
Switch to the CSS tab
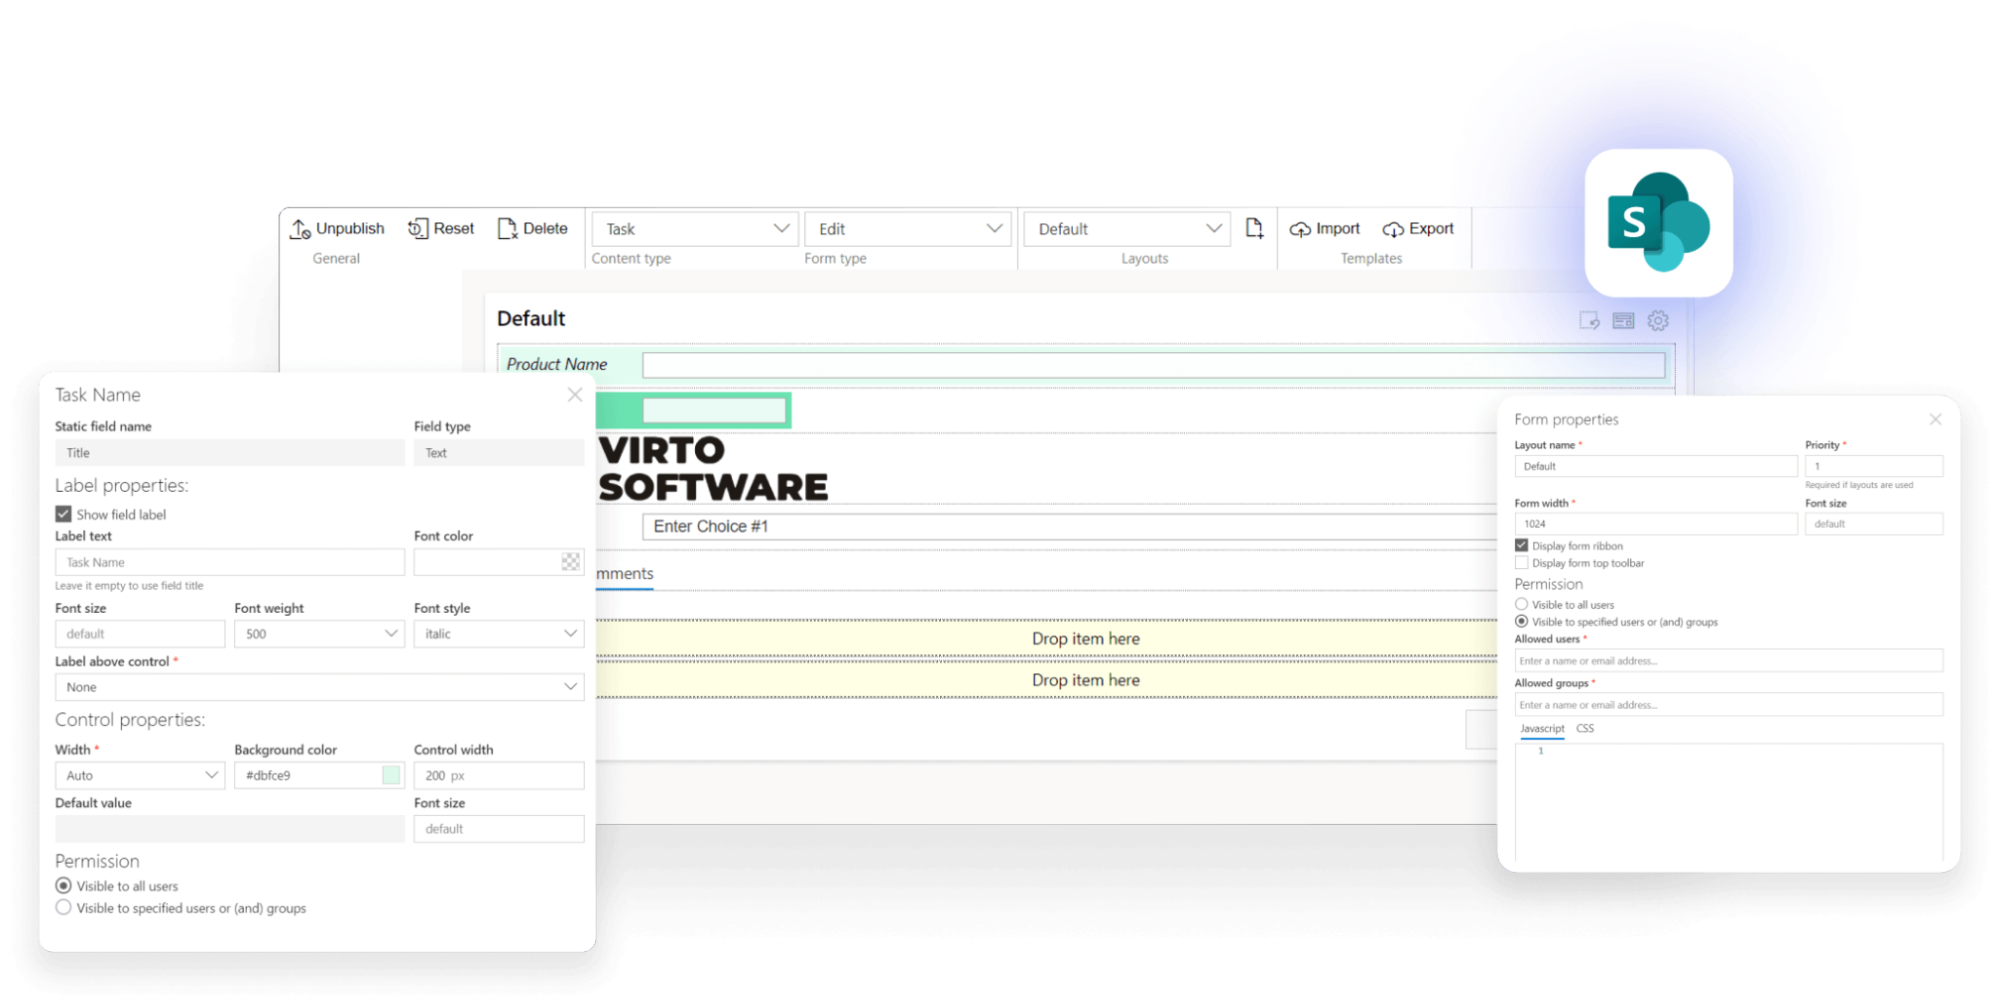[x=1585, y=729]
